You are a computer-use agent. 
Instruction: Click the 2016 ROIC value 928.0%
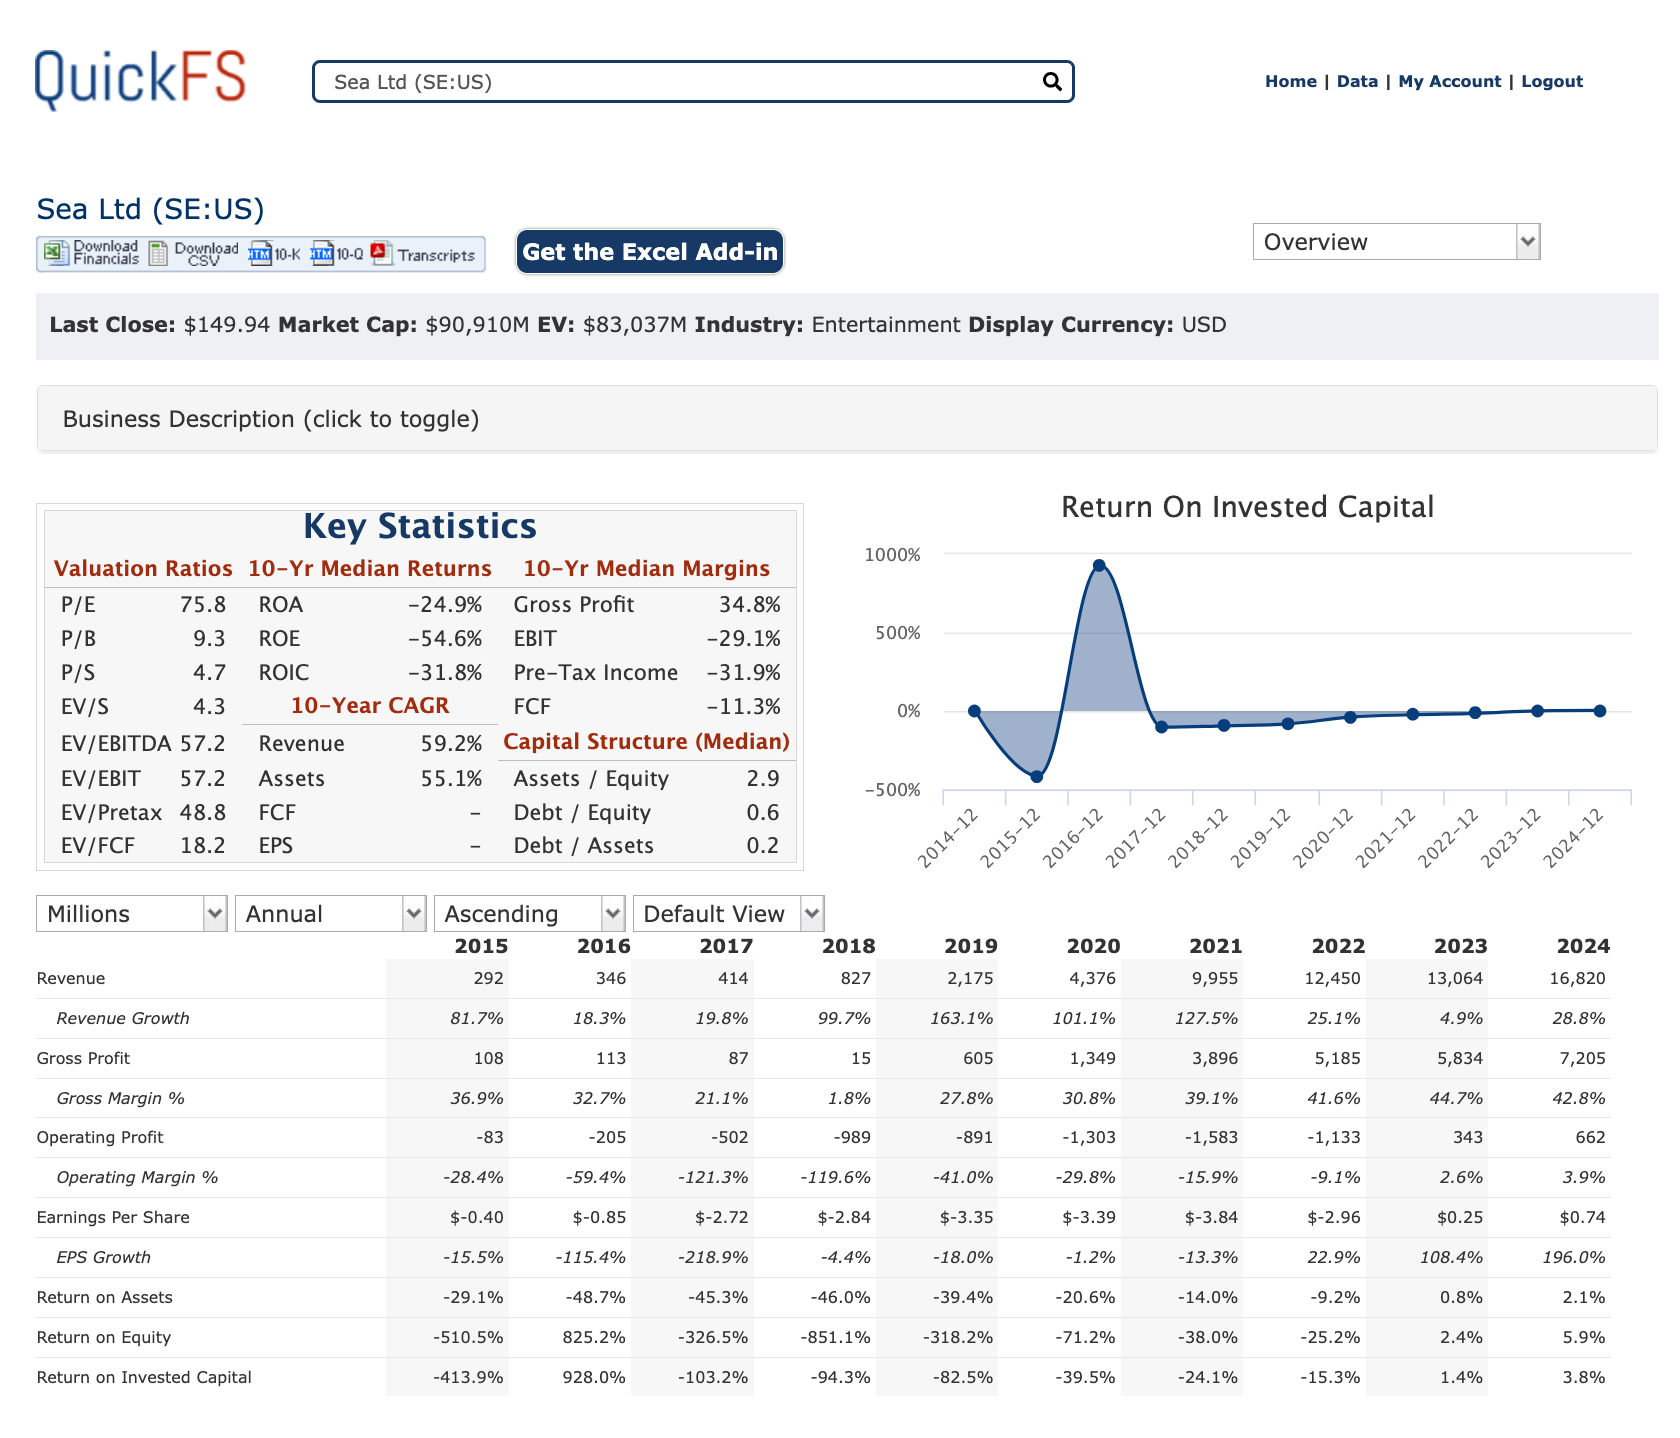click(594, 1377)
